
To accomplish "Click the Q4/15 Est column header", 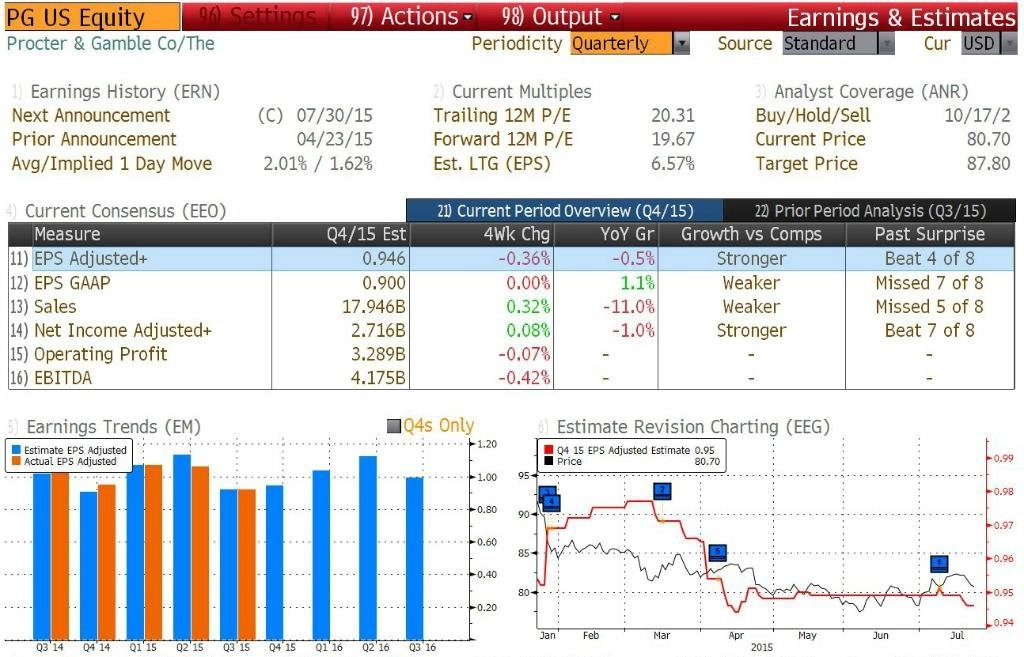I will point(340,234).
